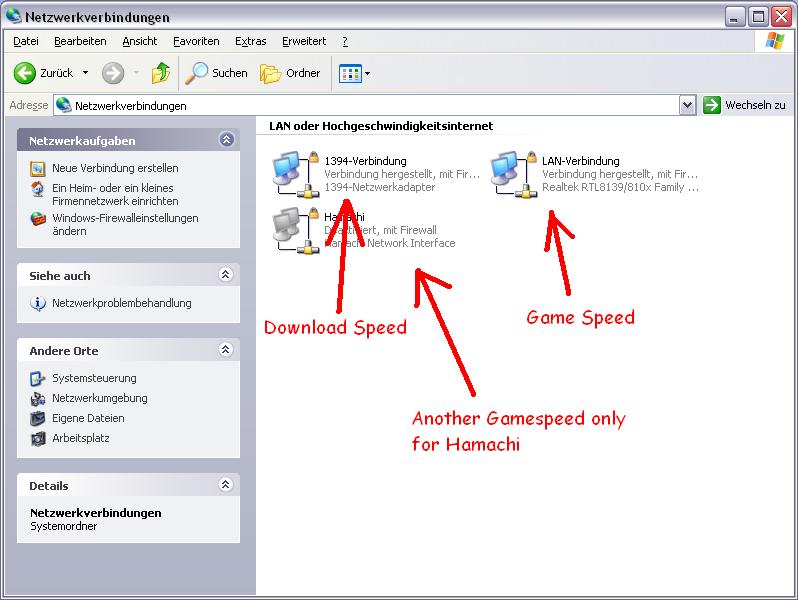Go up one folder level

[x=160, y=73]
